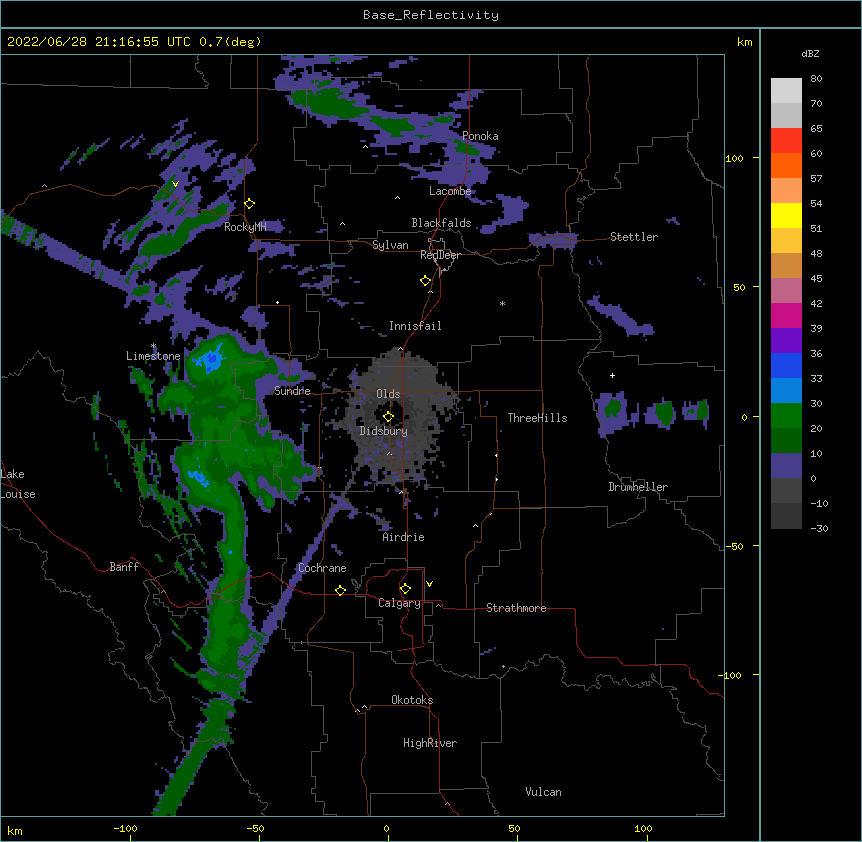
Task: Pick the lightest gray 70-80 dBZ swatch
Action: (x=786, y=91)
